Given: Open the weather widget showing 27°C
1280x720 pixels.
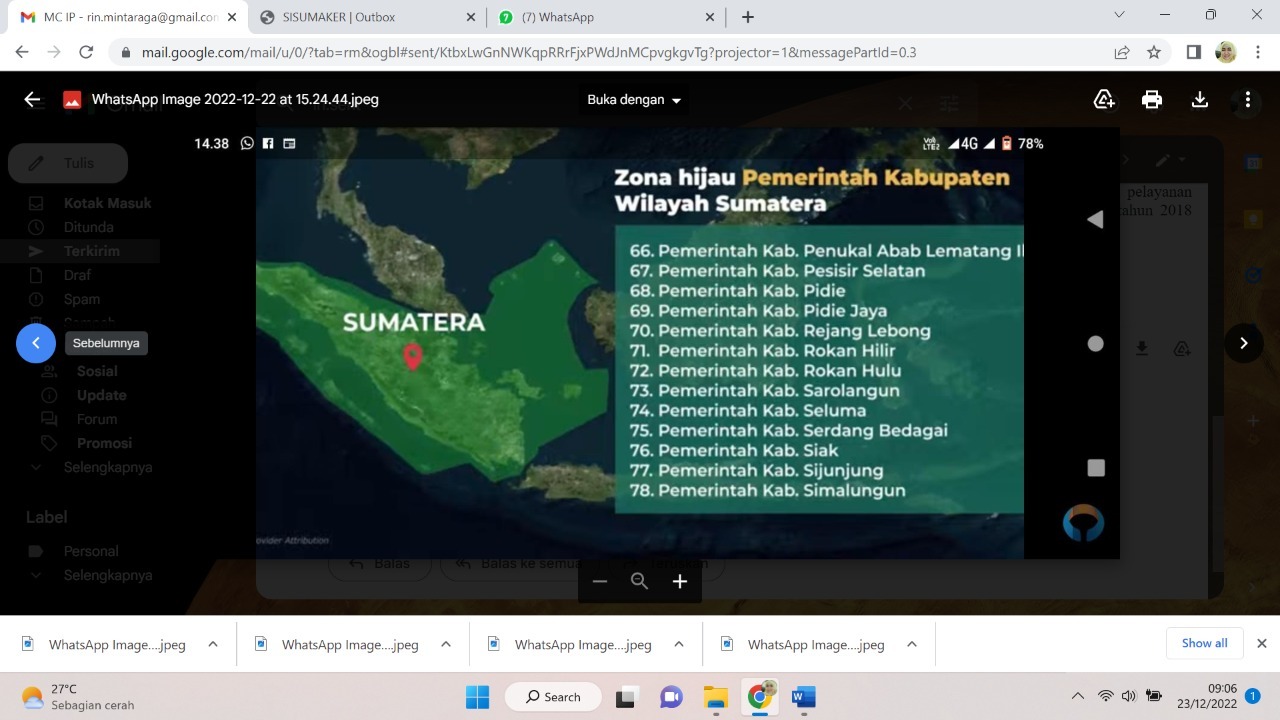Looking at the screenshot, I should [x=78, y=697].
